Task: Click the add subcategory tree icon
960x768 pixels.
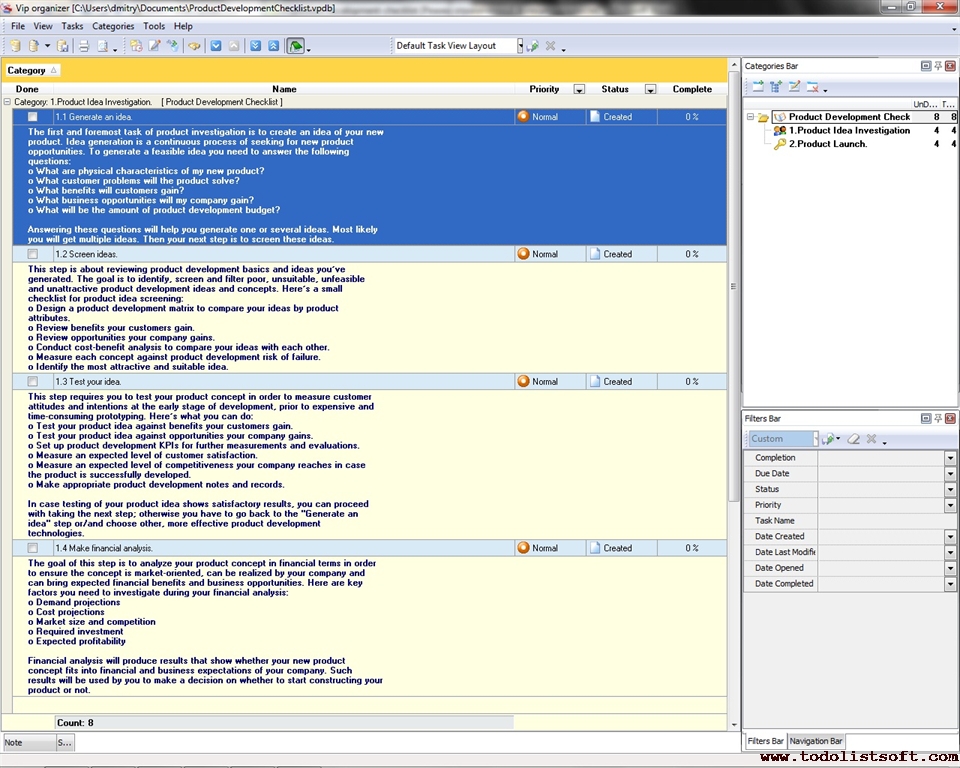Action: [x=776, y=87]
